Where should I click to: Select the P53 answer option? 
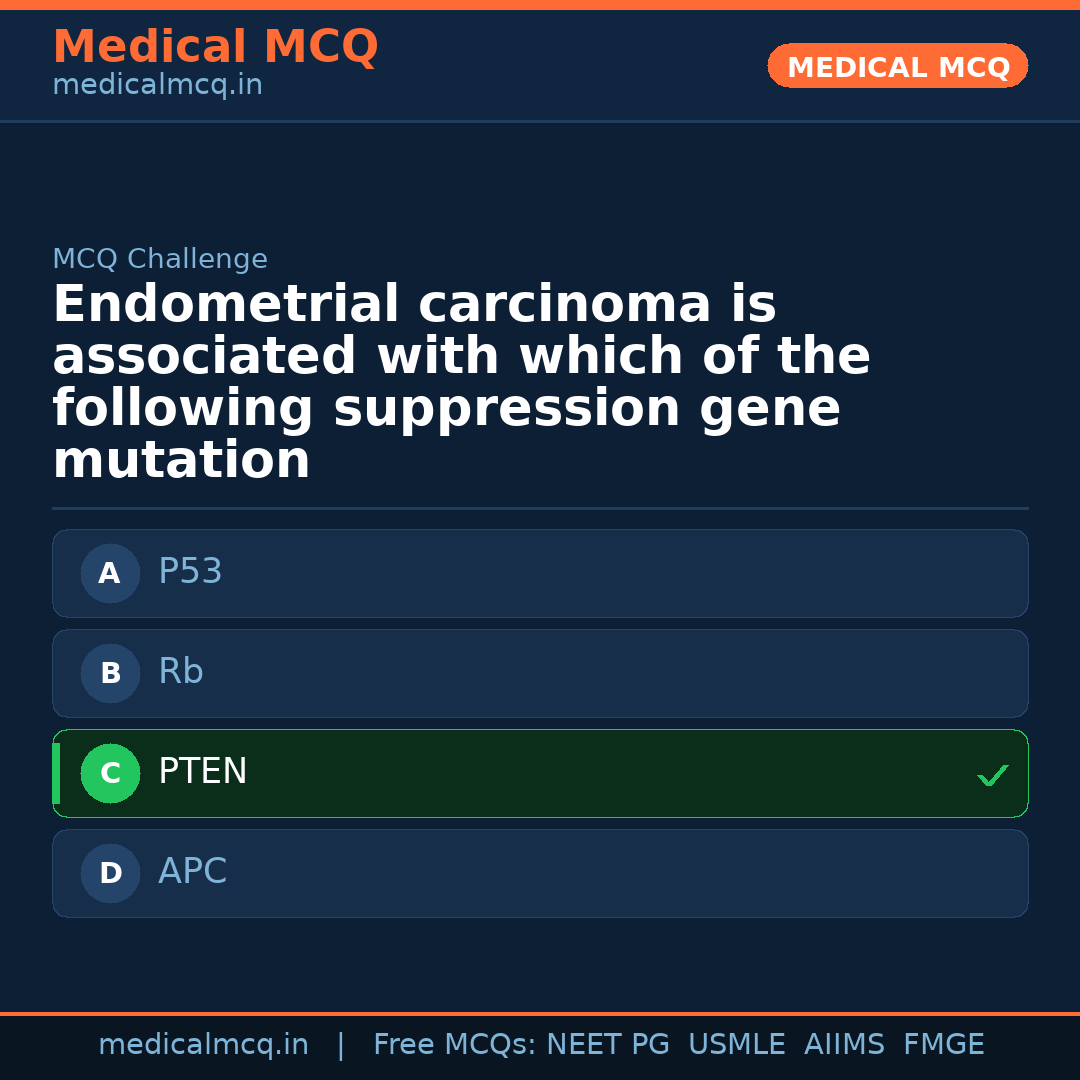[x=540, y=573]
